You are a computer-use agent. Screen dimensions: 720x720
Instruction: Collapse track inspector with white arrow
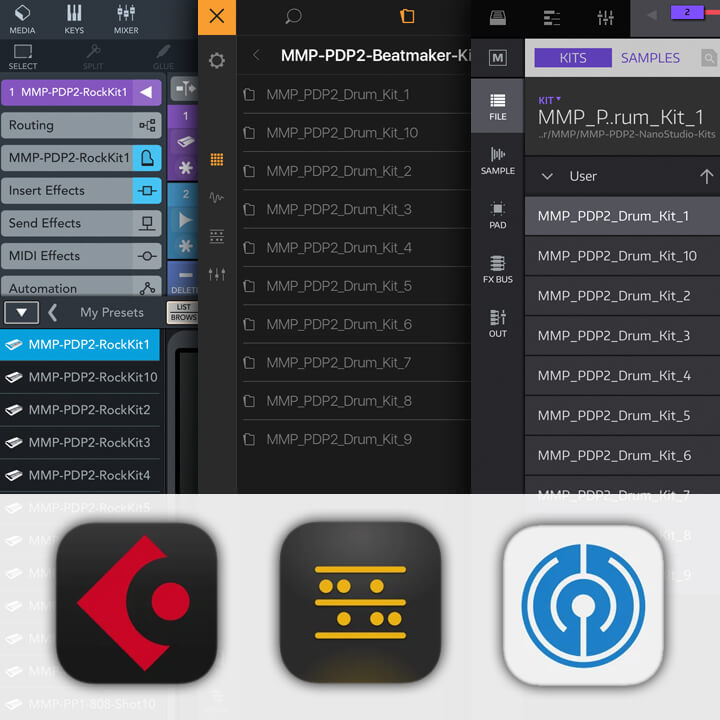146,92
